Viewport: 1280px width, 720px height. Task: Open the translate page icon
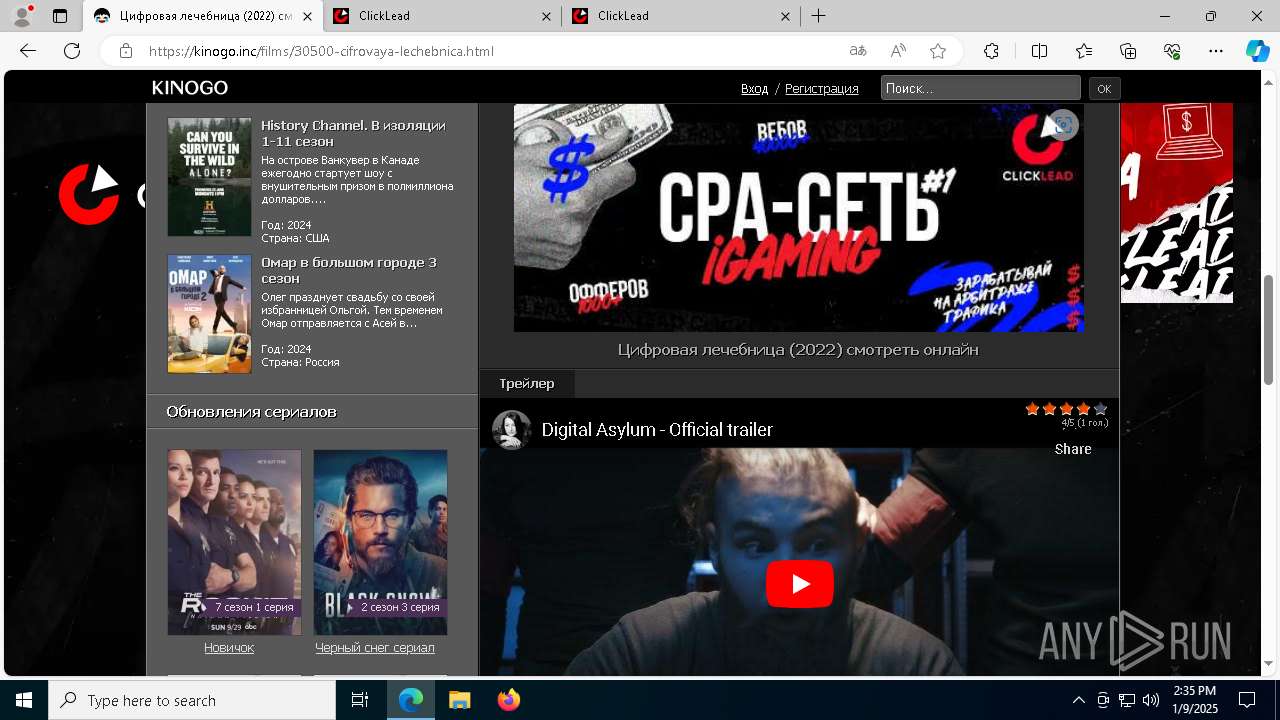(x=858, y=51)
